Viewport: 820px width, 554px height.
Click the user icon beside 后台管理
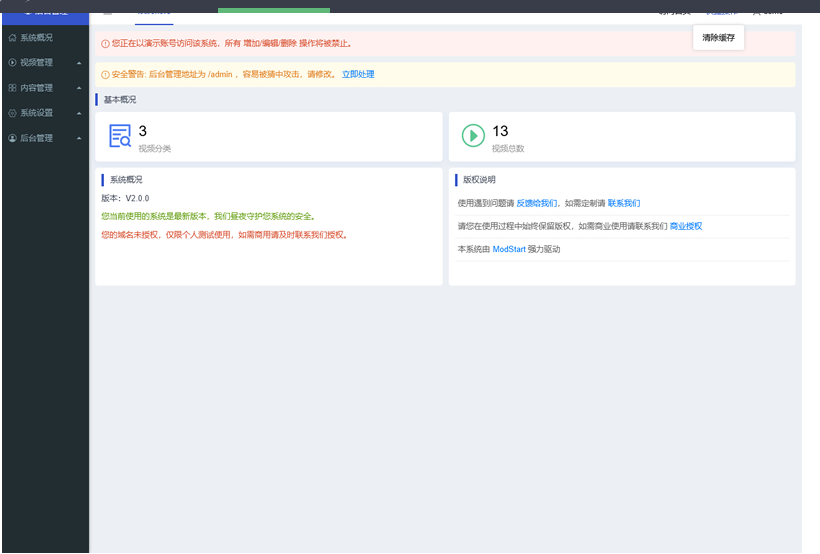click(12, 138)
